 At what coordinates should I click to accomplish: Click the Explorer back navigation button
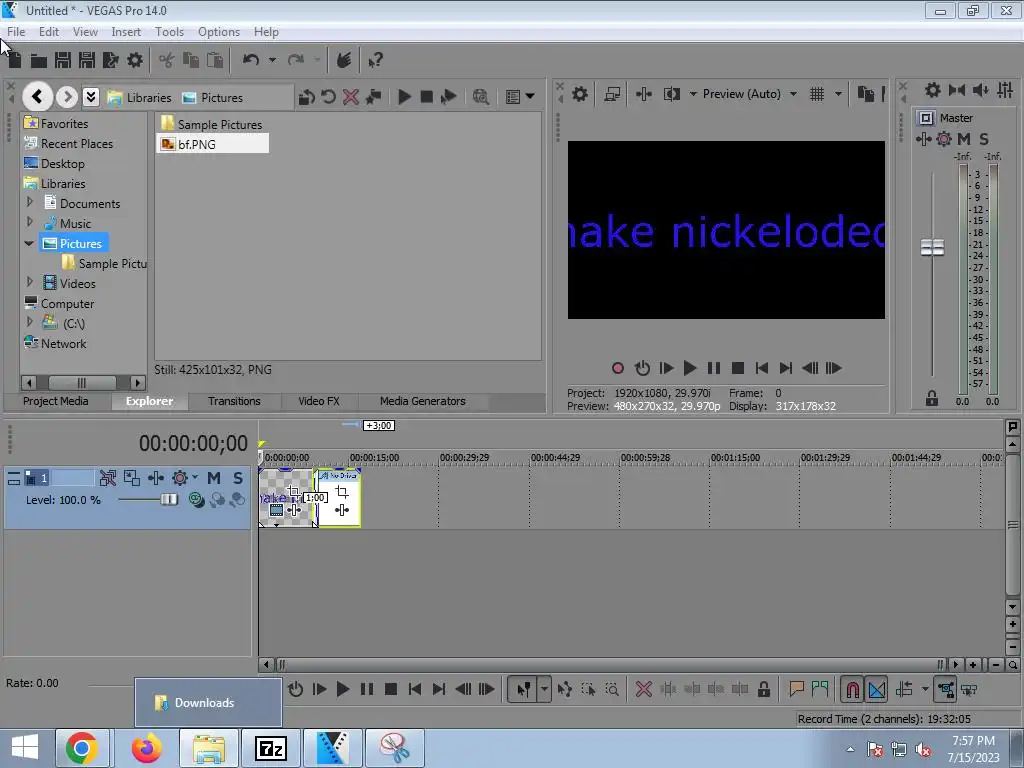pyautogui.click(x=37, y=97)
